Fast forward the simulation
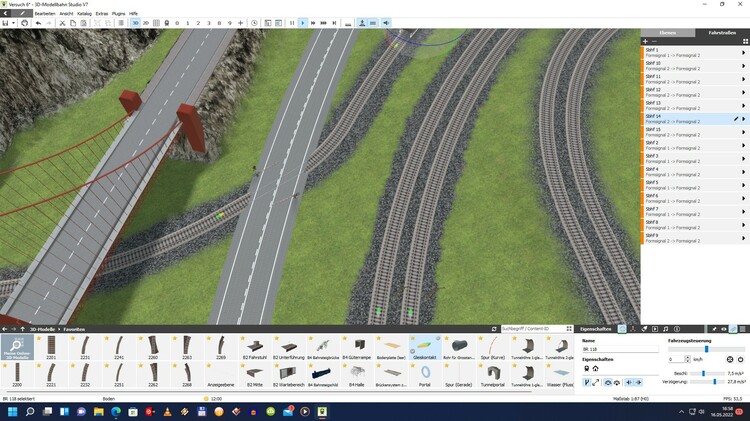Image resolution: width=750 pixels, height=421 pixels. tap(313, 23)
